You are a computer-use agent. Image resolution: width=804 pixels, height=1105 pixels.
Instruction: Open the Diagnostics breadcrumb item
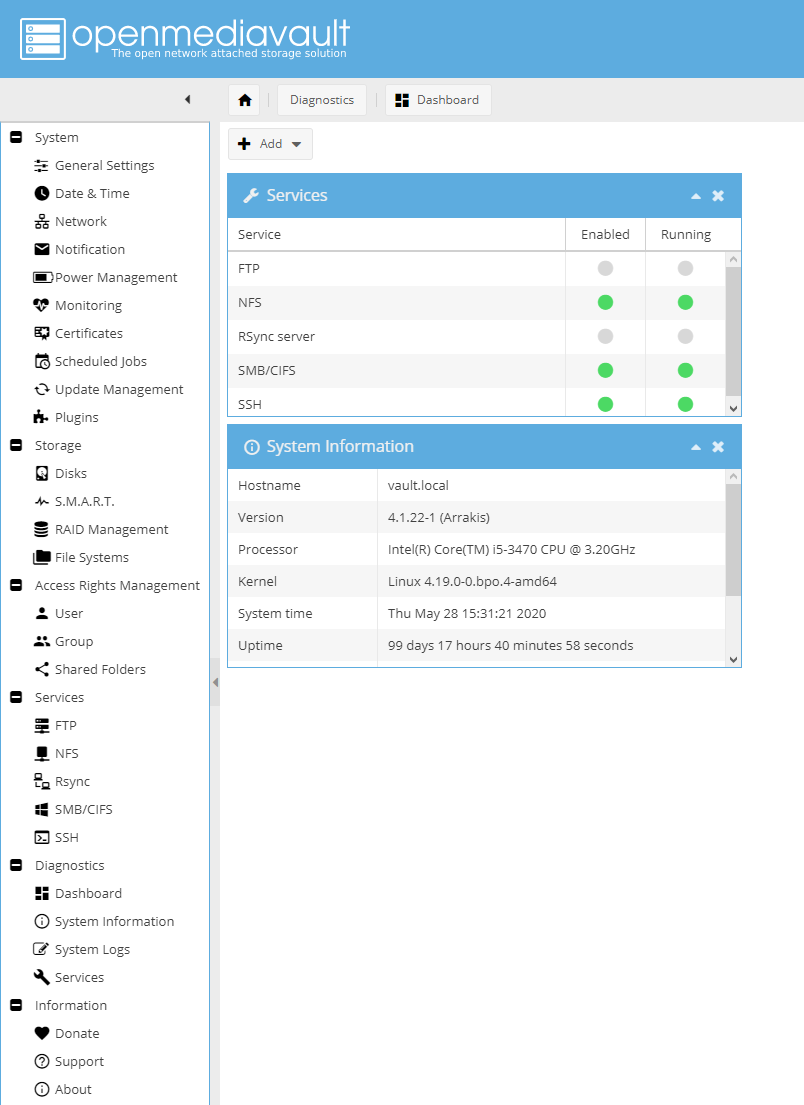pos(321,99)
